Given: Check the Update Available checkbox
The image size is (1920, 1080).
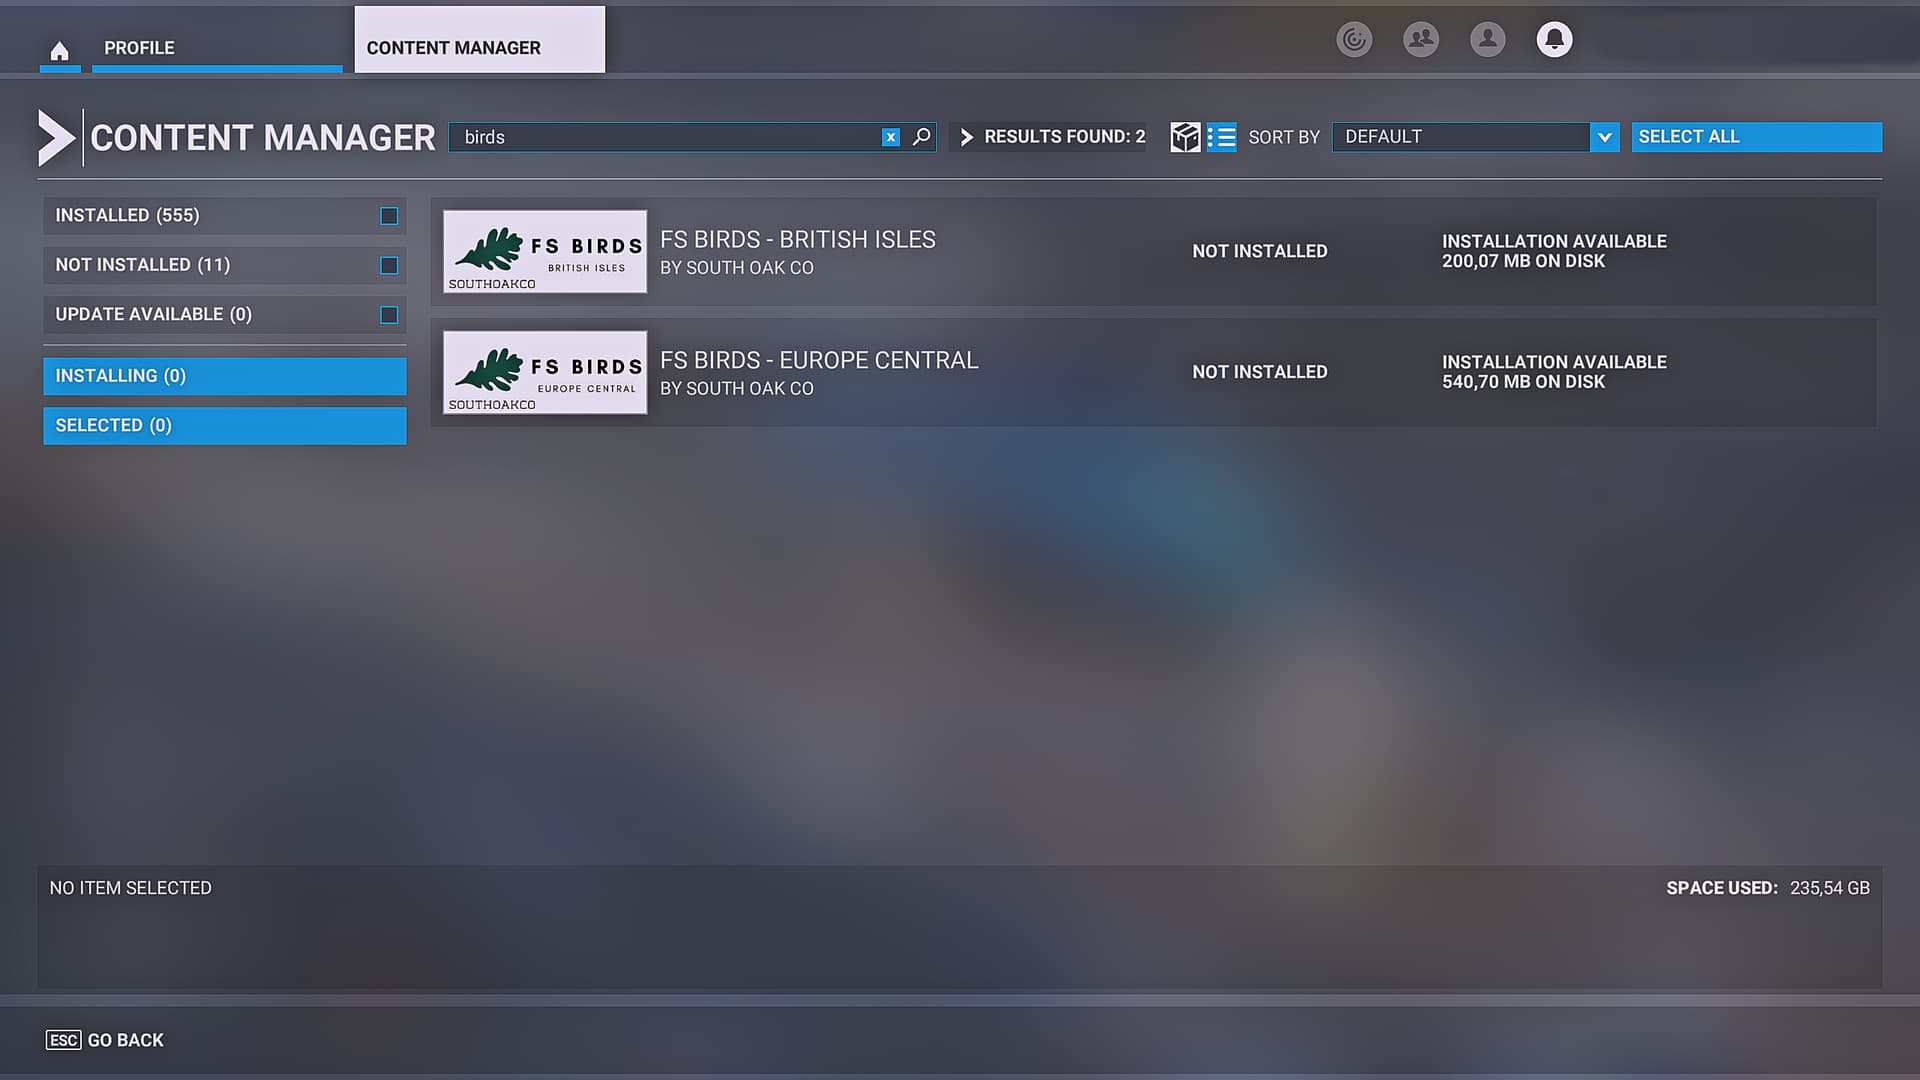Looking at the screenshot, I should coord(388,314).
